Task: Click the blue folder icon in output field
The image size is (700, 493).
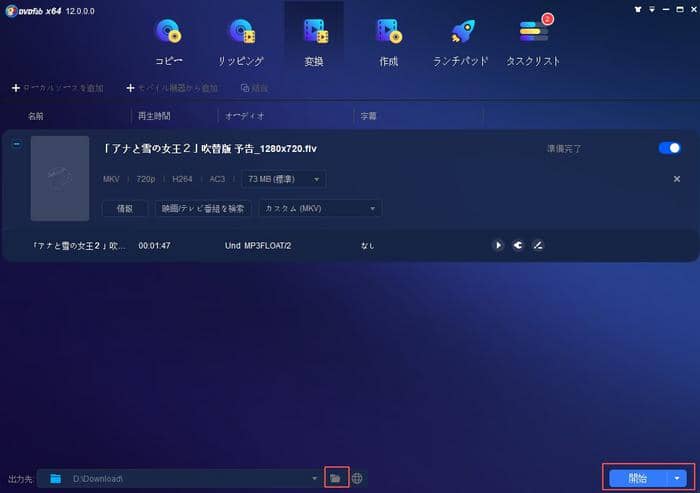Action: coord(55,479)
